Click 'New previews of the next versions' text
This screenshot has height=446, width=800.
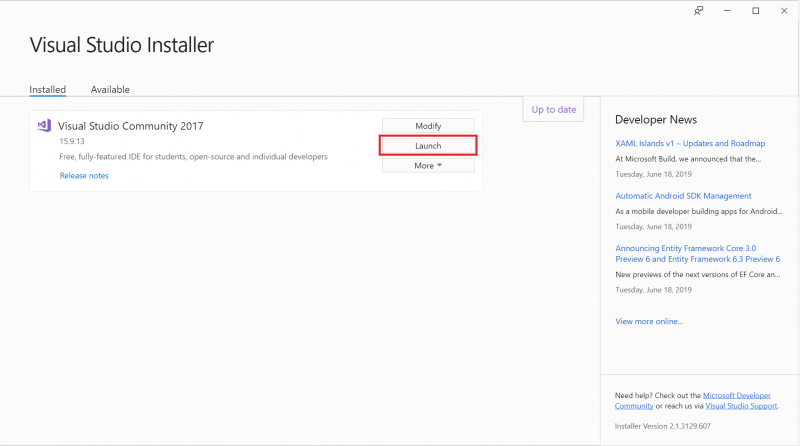pyautogui.click(x=697, y=275)
